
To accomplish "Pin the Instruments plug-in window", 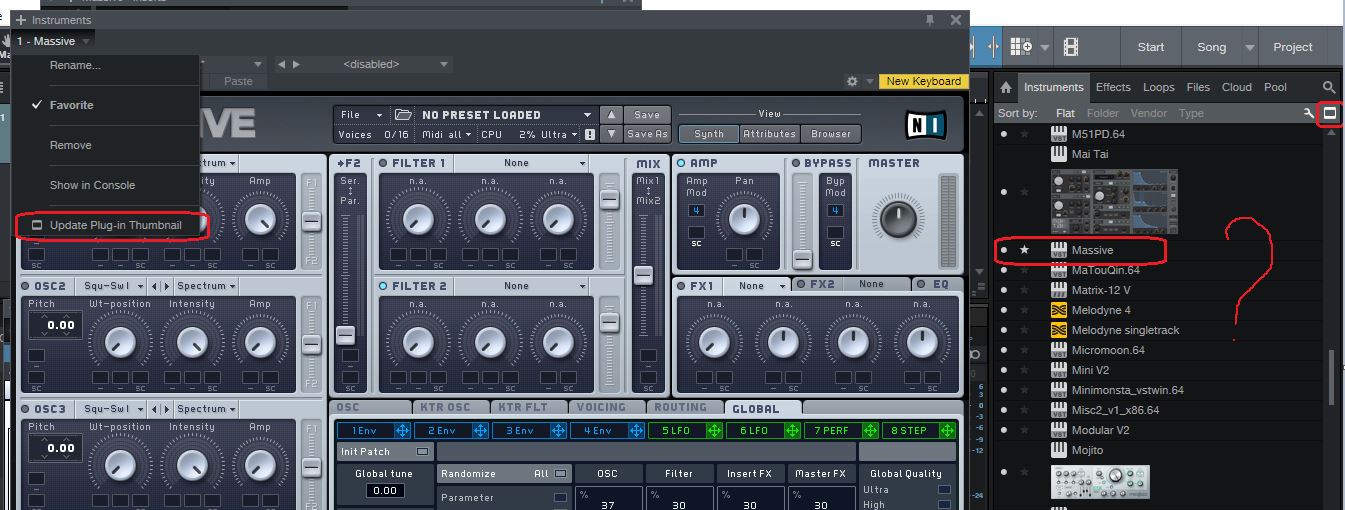I will pyautogui.click(x=930, y=20).
